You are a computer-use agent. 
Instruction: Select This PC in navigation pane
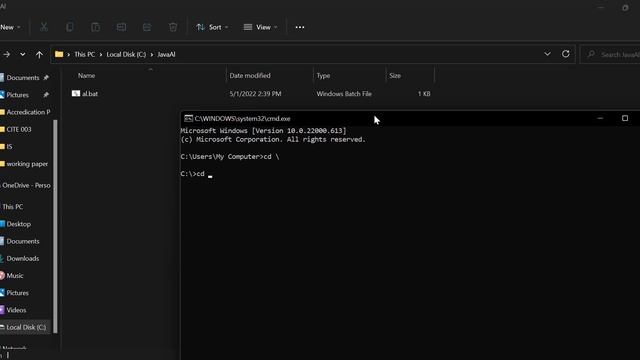point(13,207)
